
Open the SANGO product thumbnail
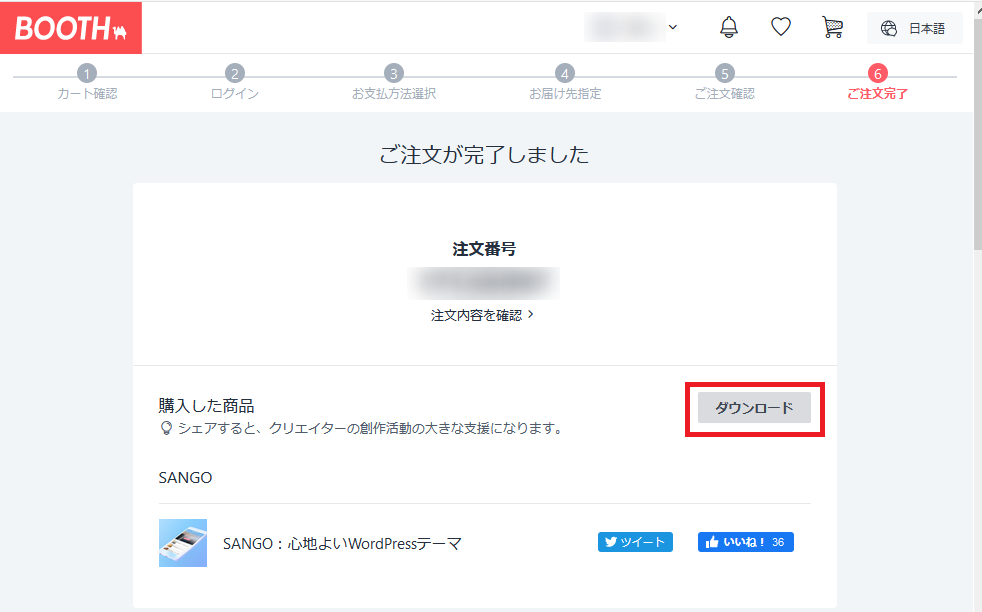183,543
